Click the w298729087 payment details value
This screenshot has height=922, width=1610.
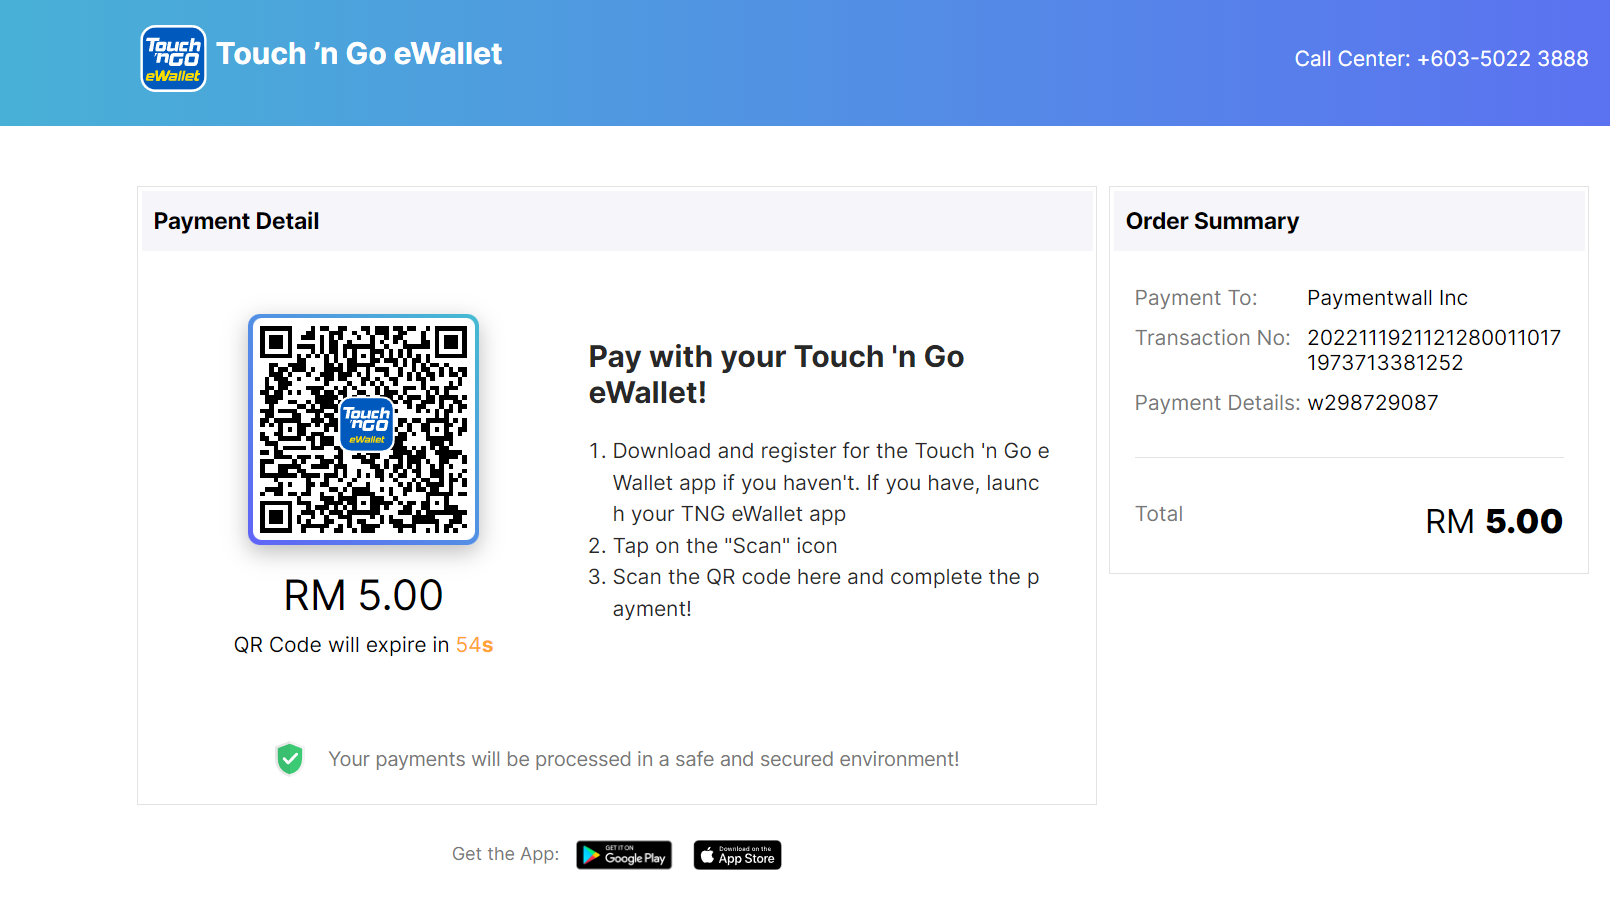tap(1373, 402)
